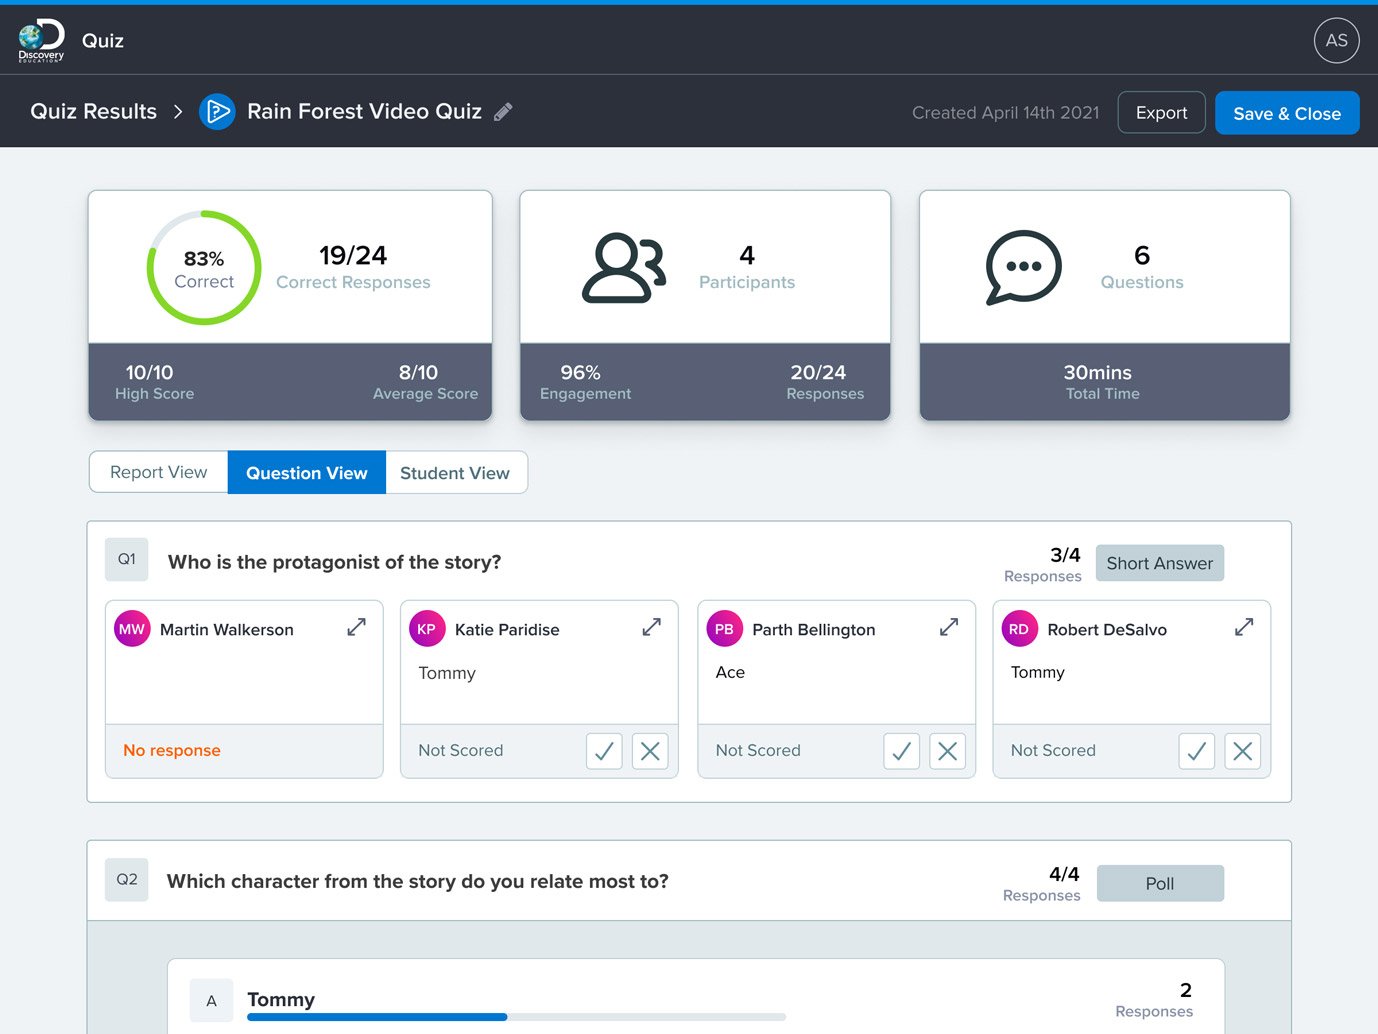The width and height of the screenshot is (1378, 1034).
Task: Edit quiz title with pencil icon
Action: pyautogui.click(x=504, y=112)
